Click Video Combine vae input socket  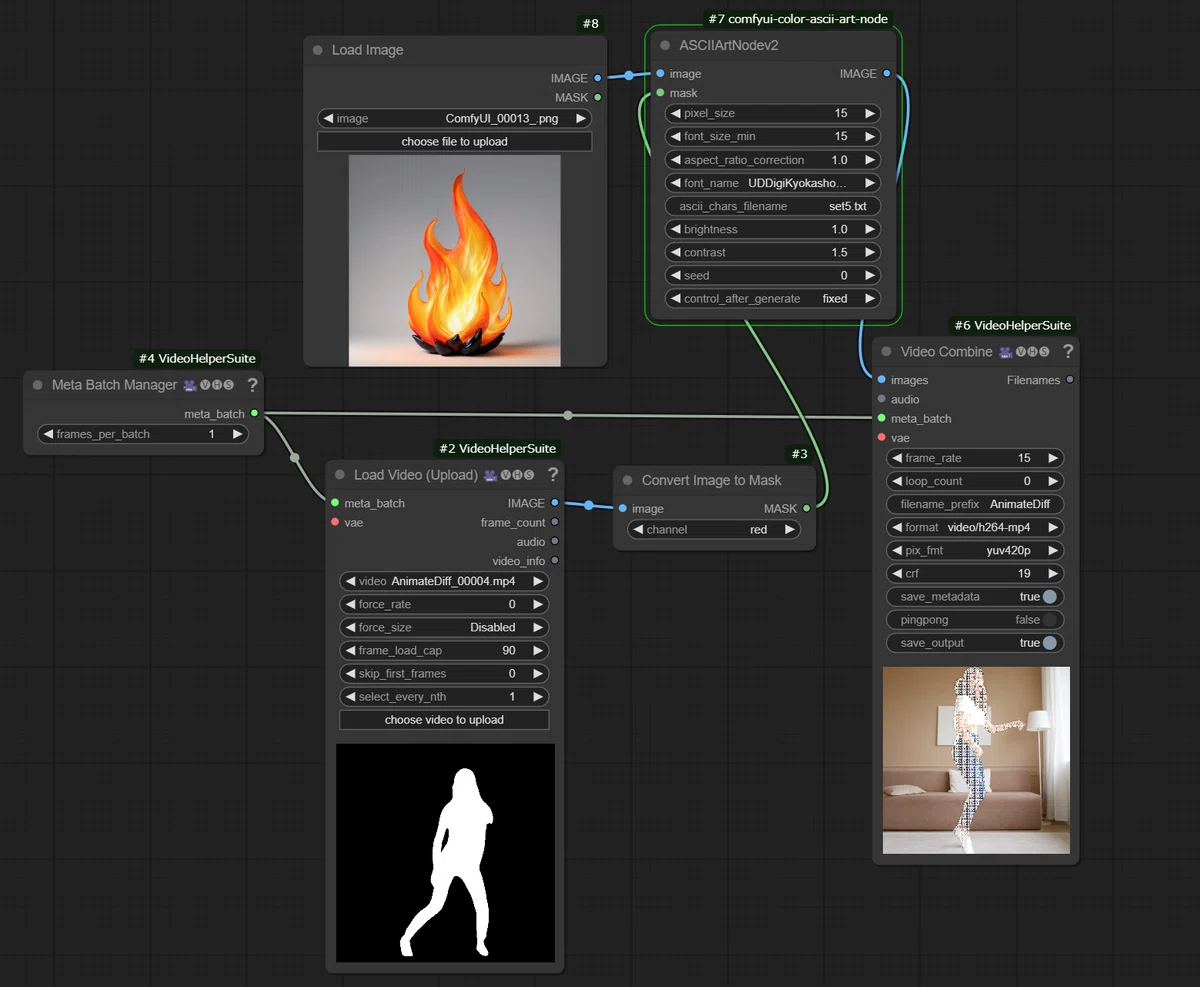click(881, 438)
